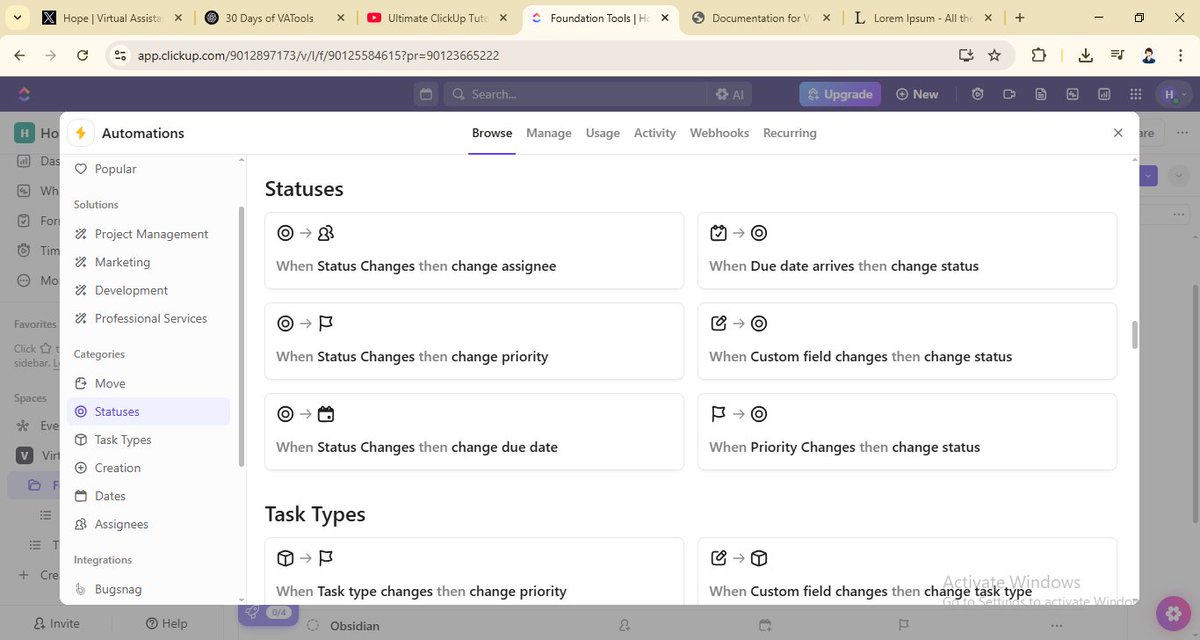The image size is (1200, 640).
Task: Click the New button in ClickUp toolbar
Action: coord(917,94)
